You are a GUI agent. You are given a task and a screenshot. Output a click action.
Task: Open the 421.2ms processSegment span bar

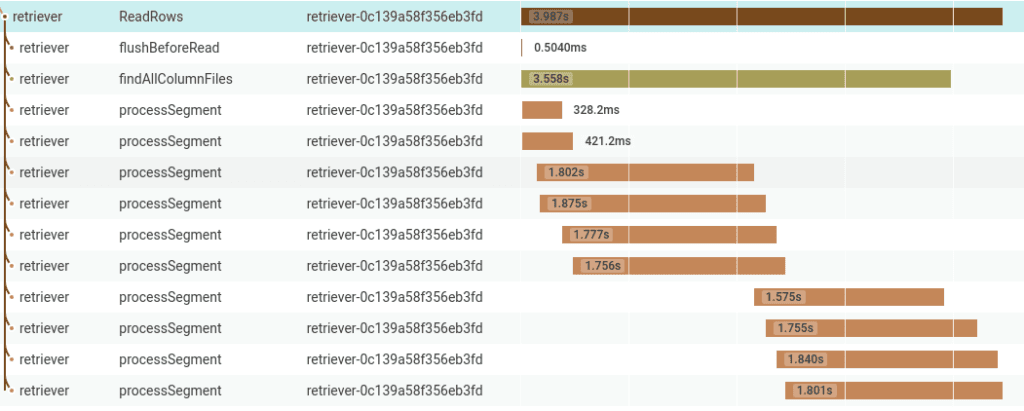(547, 141)
